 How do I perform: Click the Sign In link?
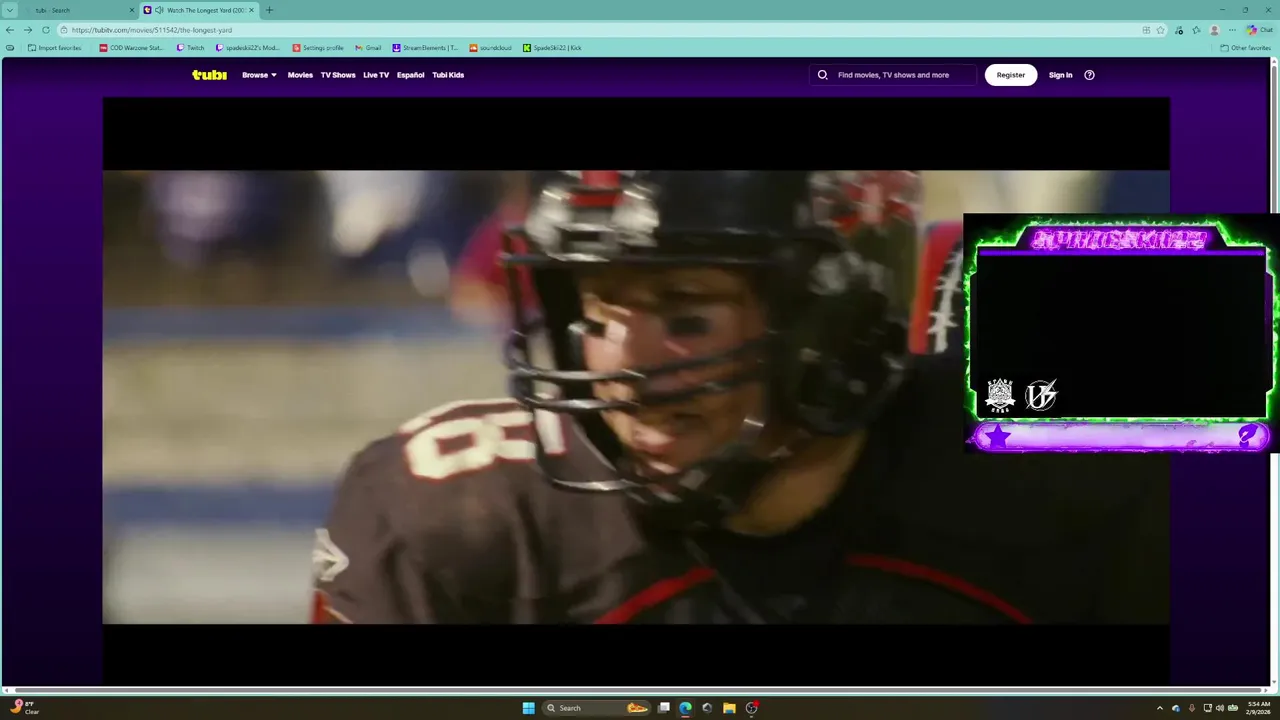coord(1060,75)
